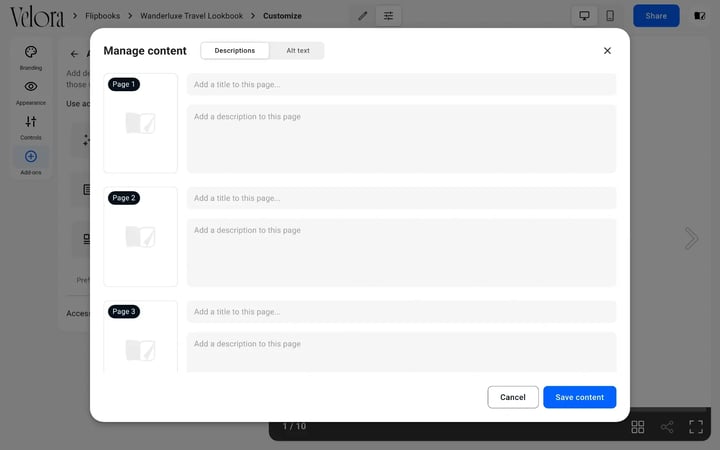Image resolution: width=720 pixels, height=450 pixels.
Task: Click the 1 / 10 page indicator
Action: coord(294,427)
